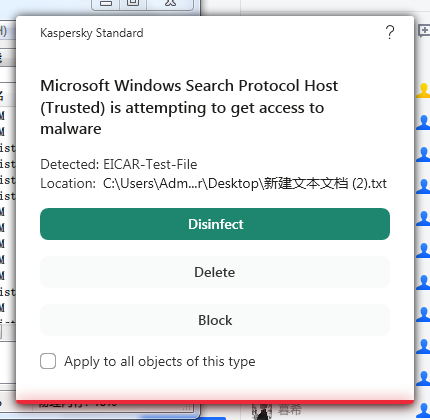Click the bottom-most blue user icon

pos(423,410)
